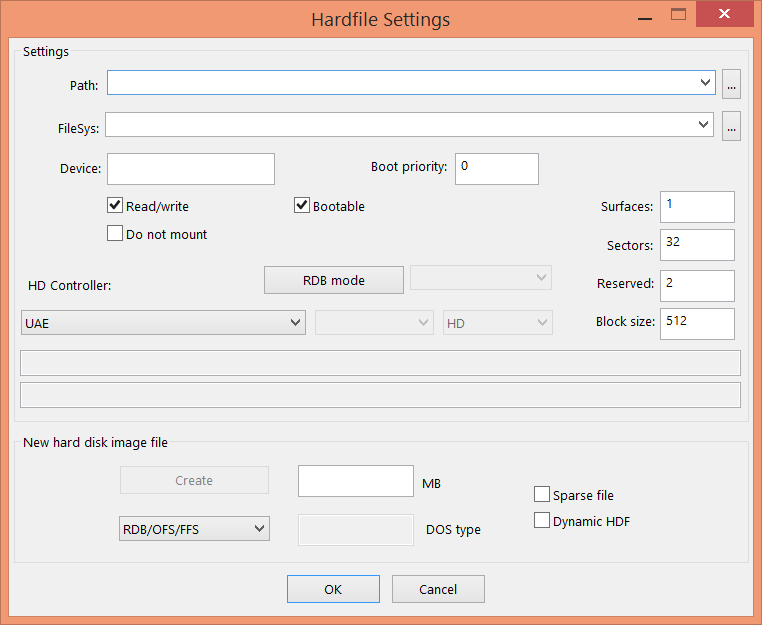Confirm settings with the OK button
Screen dimensions: 762x625
pyautogui.click(x=333, y=589)
